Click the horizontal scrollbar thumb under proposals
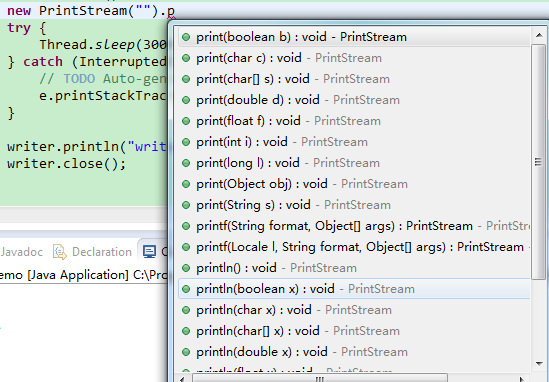Image resolution: width=549 pixels, height=382 pixels. 320,379
